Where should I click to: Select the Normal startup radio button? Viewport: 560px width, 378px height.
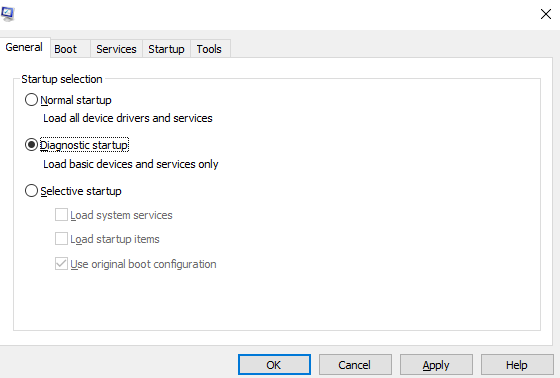point(31,100)
